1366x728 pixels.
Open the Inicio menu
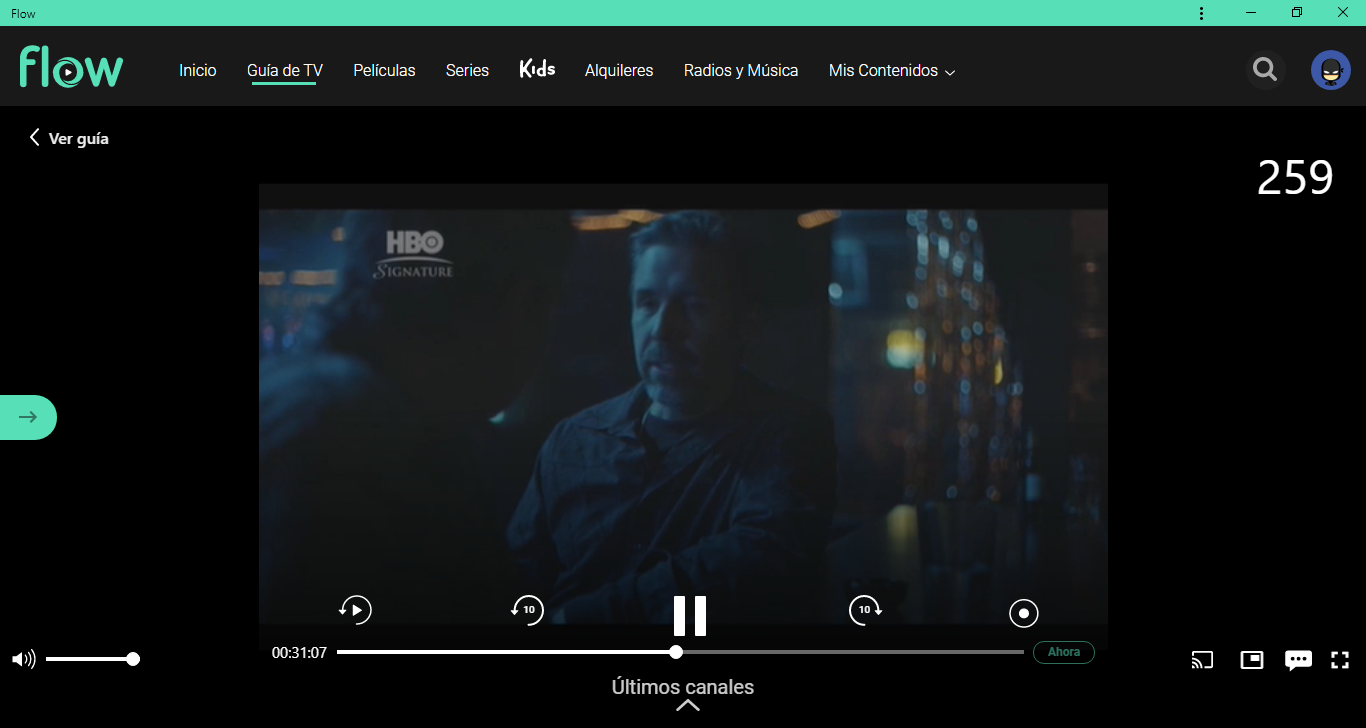coord(198,70)
